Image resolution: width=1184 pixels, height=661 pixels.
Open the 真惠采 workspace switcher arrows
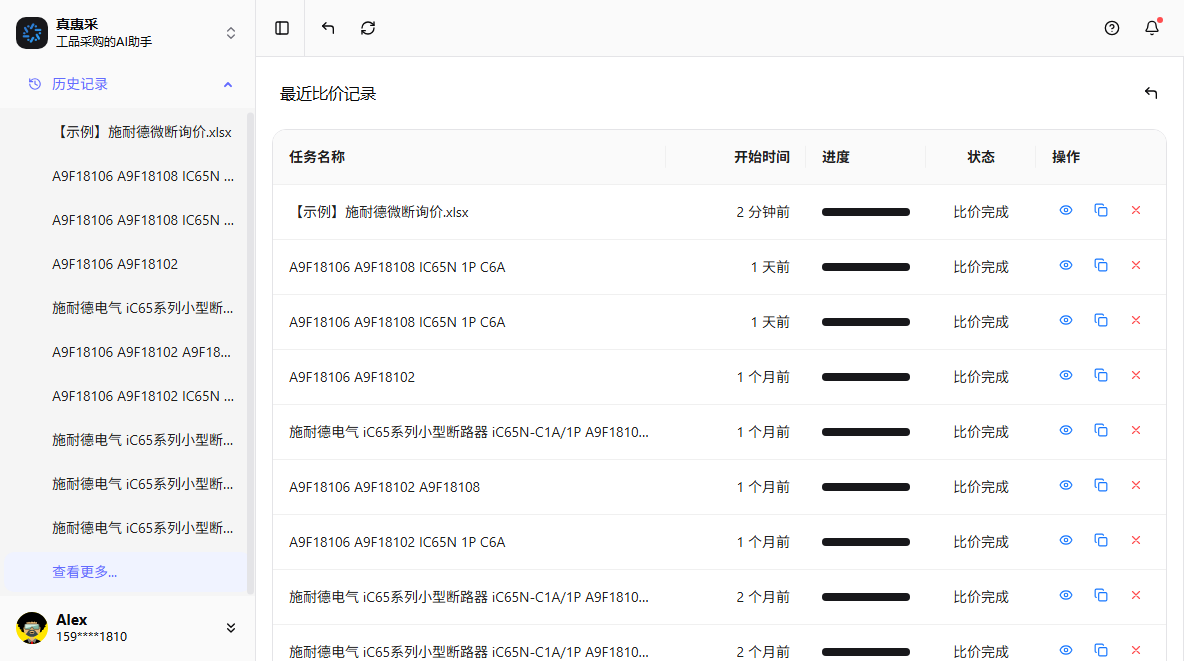point(231,33)
